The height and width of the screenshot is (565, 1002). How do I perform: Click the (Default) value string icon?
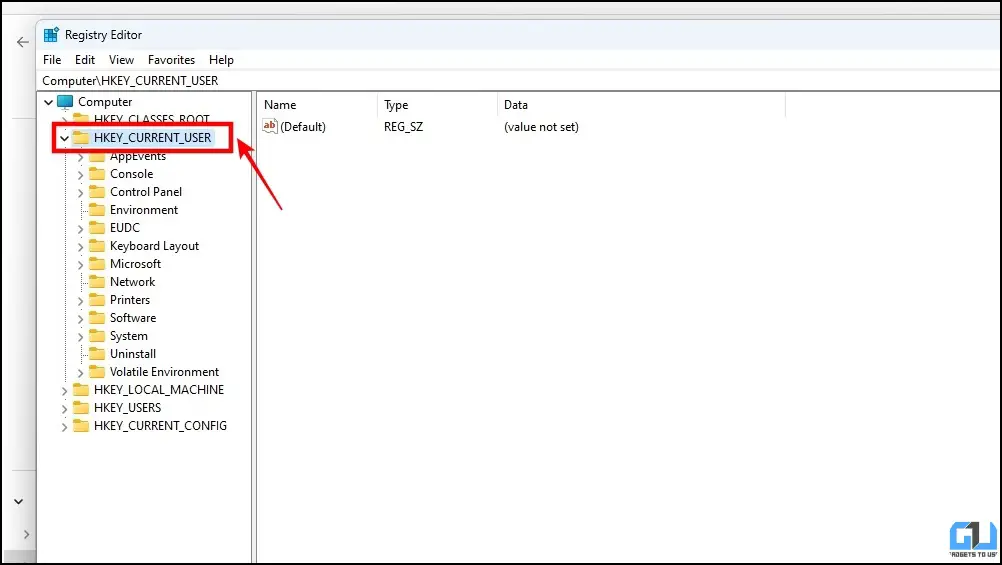point(270,126)
